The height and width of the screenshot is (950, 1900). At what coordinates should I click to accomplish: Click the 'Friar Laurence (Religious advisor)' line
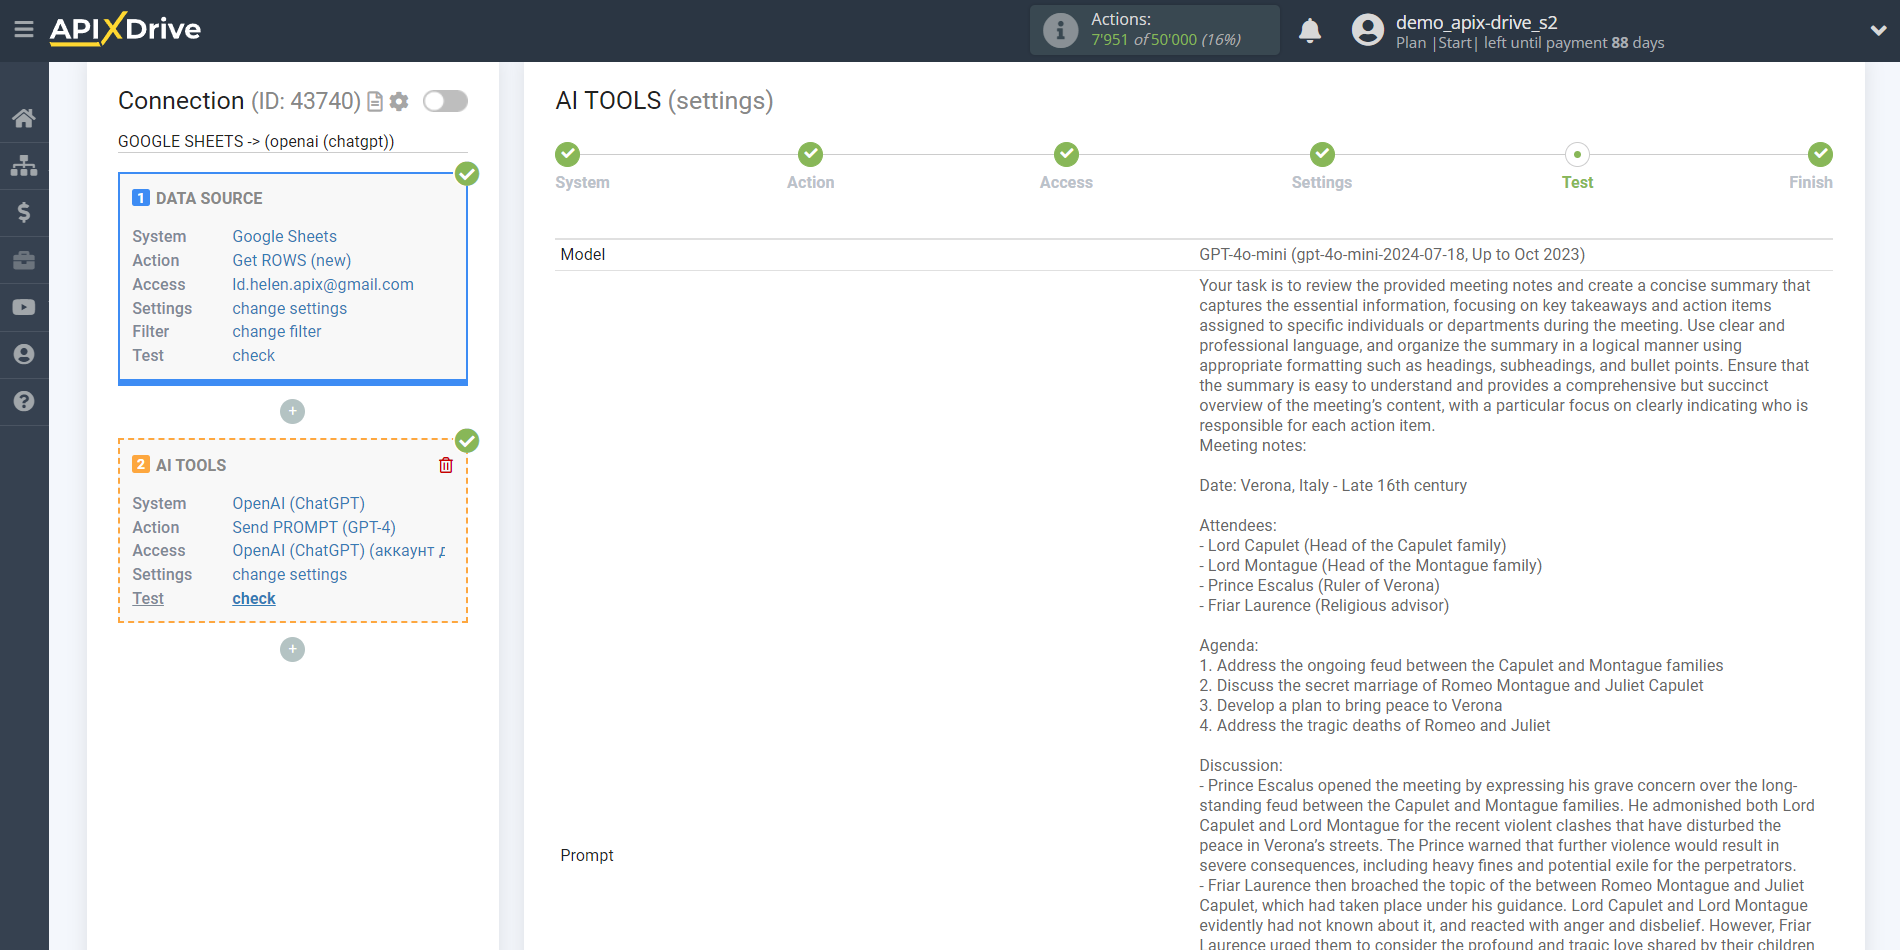(x=1324, y=605)
